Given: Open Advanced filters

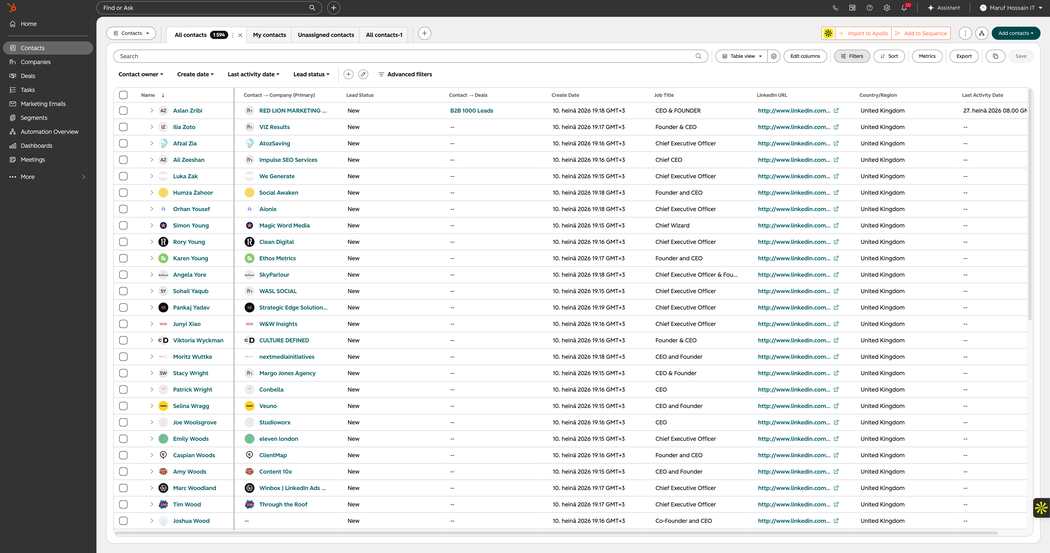Looking at the screenshot, I should click(405, 74).
